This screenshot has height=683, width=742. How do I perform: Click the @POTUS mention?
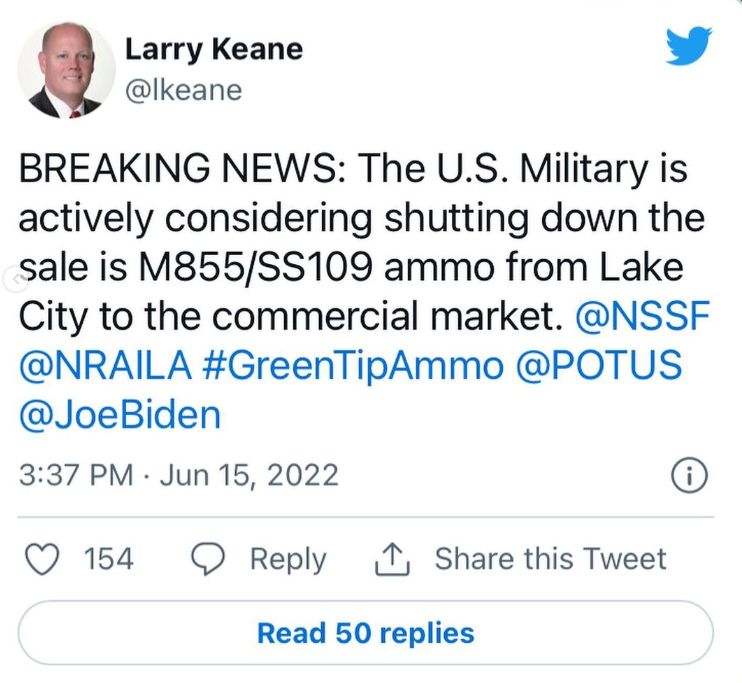point(601,365)
